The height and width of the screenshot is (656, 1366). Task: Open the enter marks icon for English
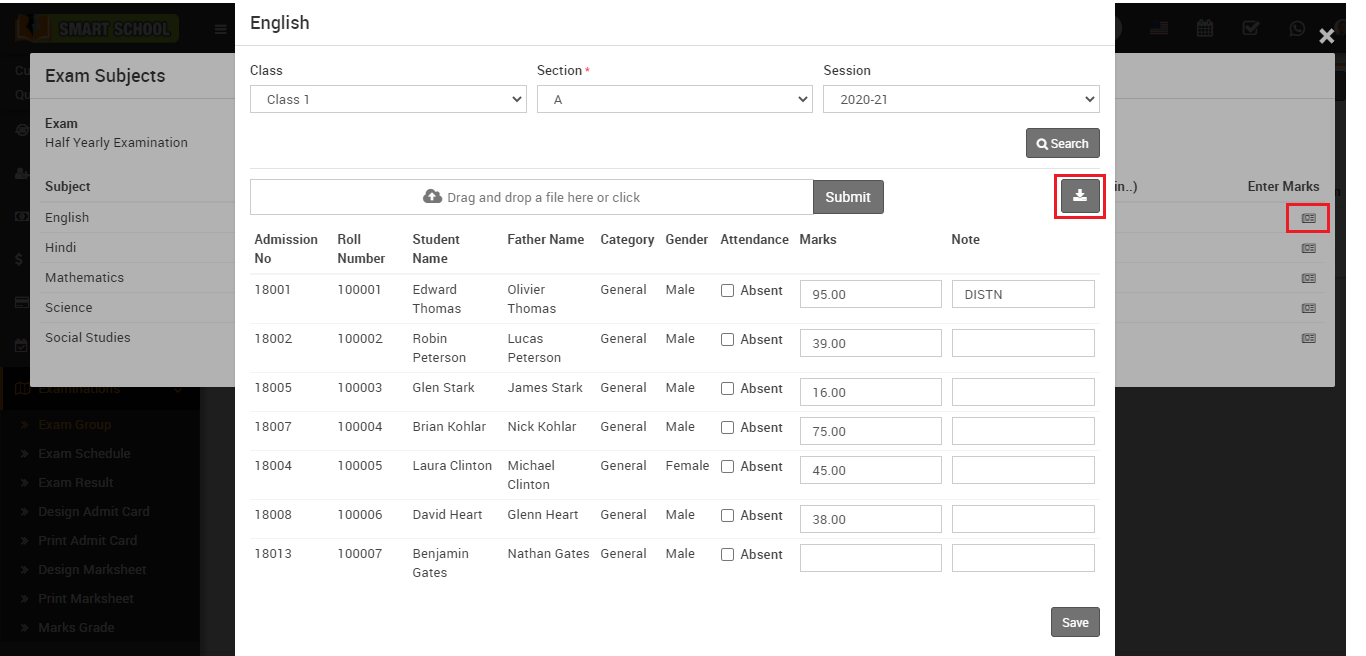pyautogui.click(x=1308, y=218)
